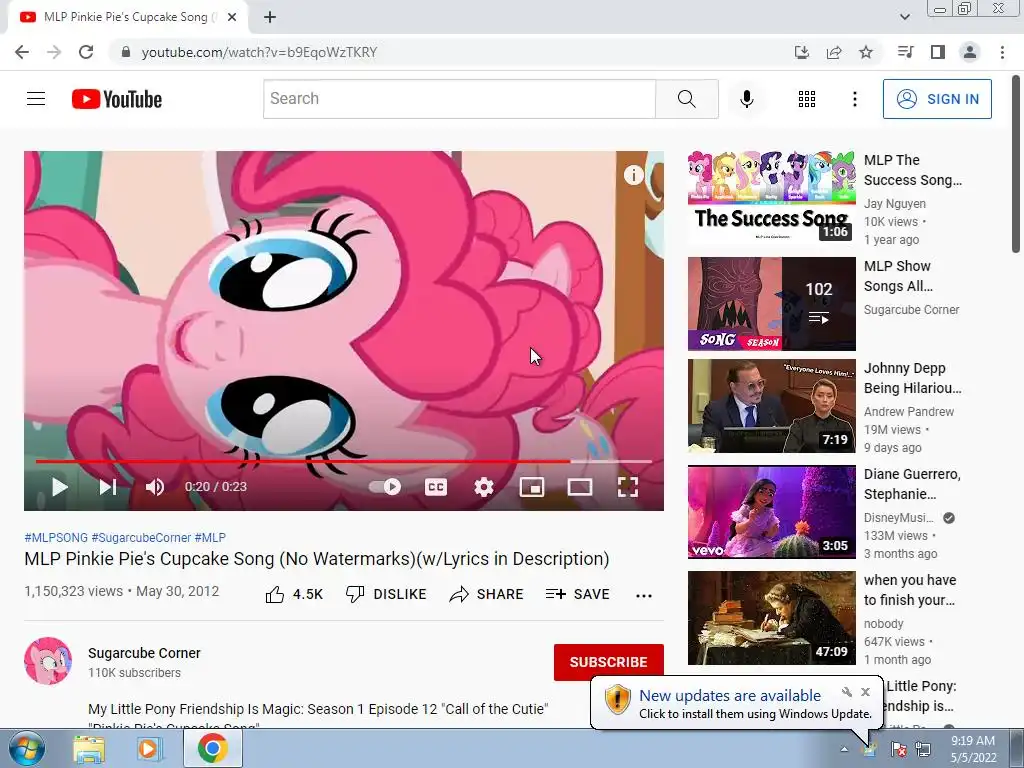Open the YouTube apps grid
1024x768 pixels.
[x=807, y=99]
